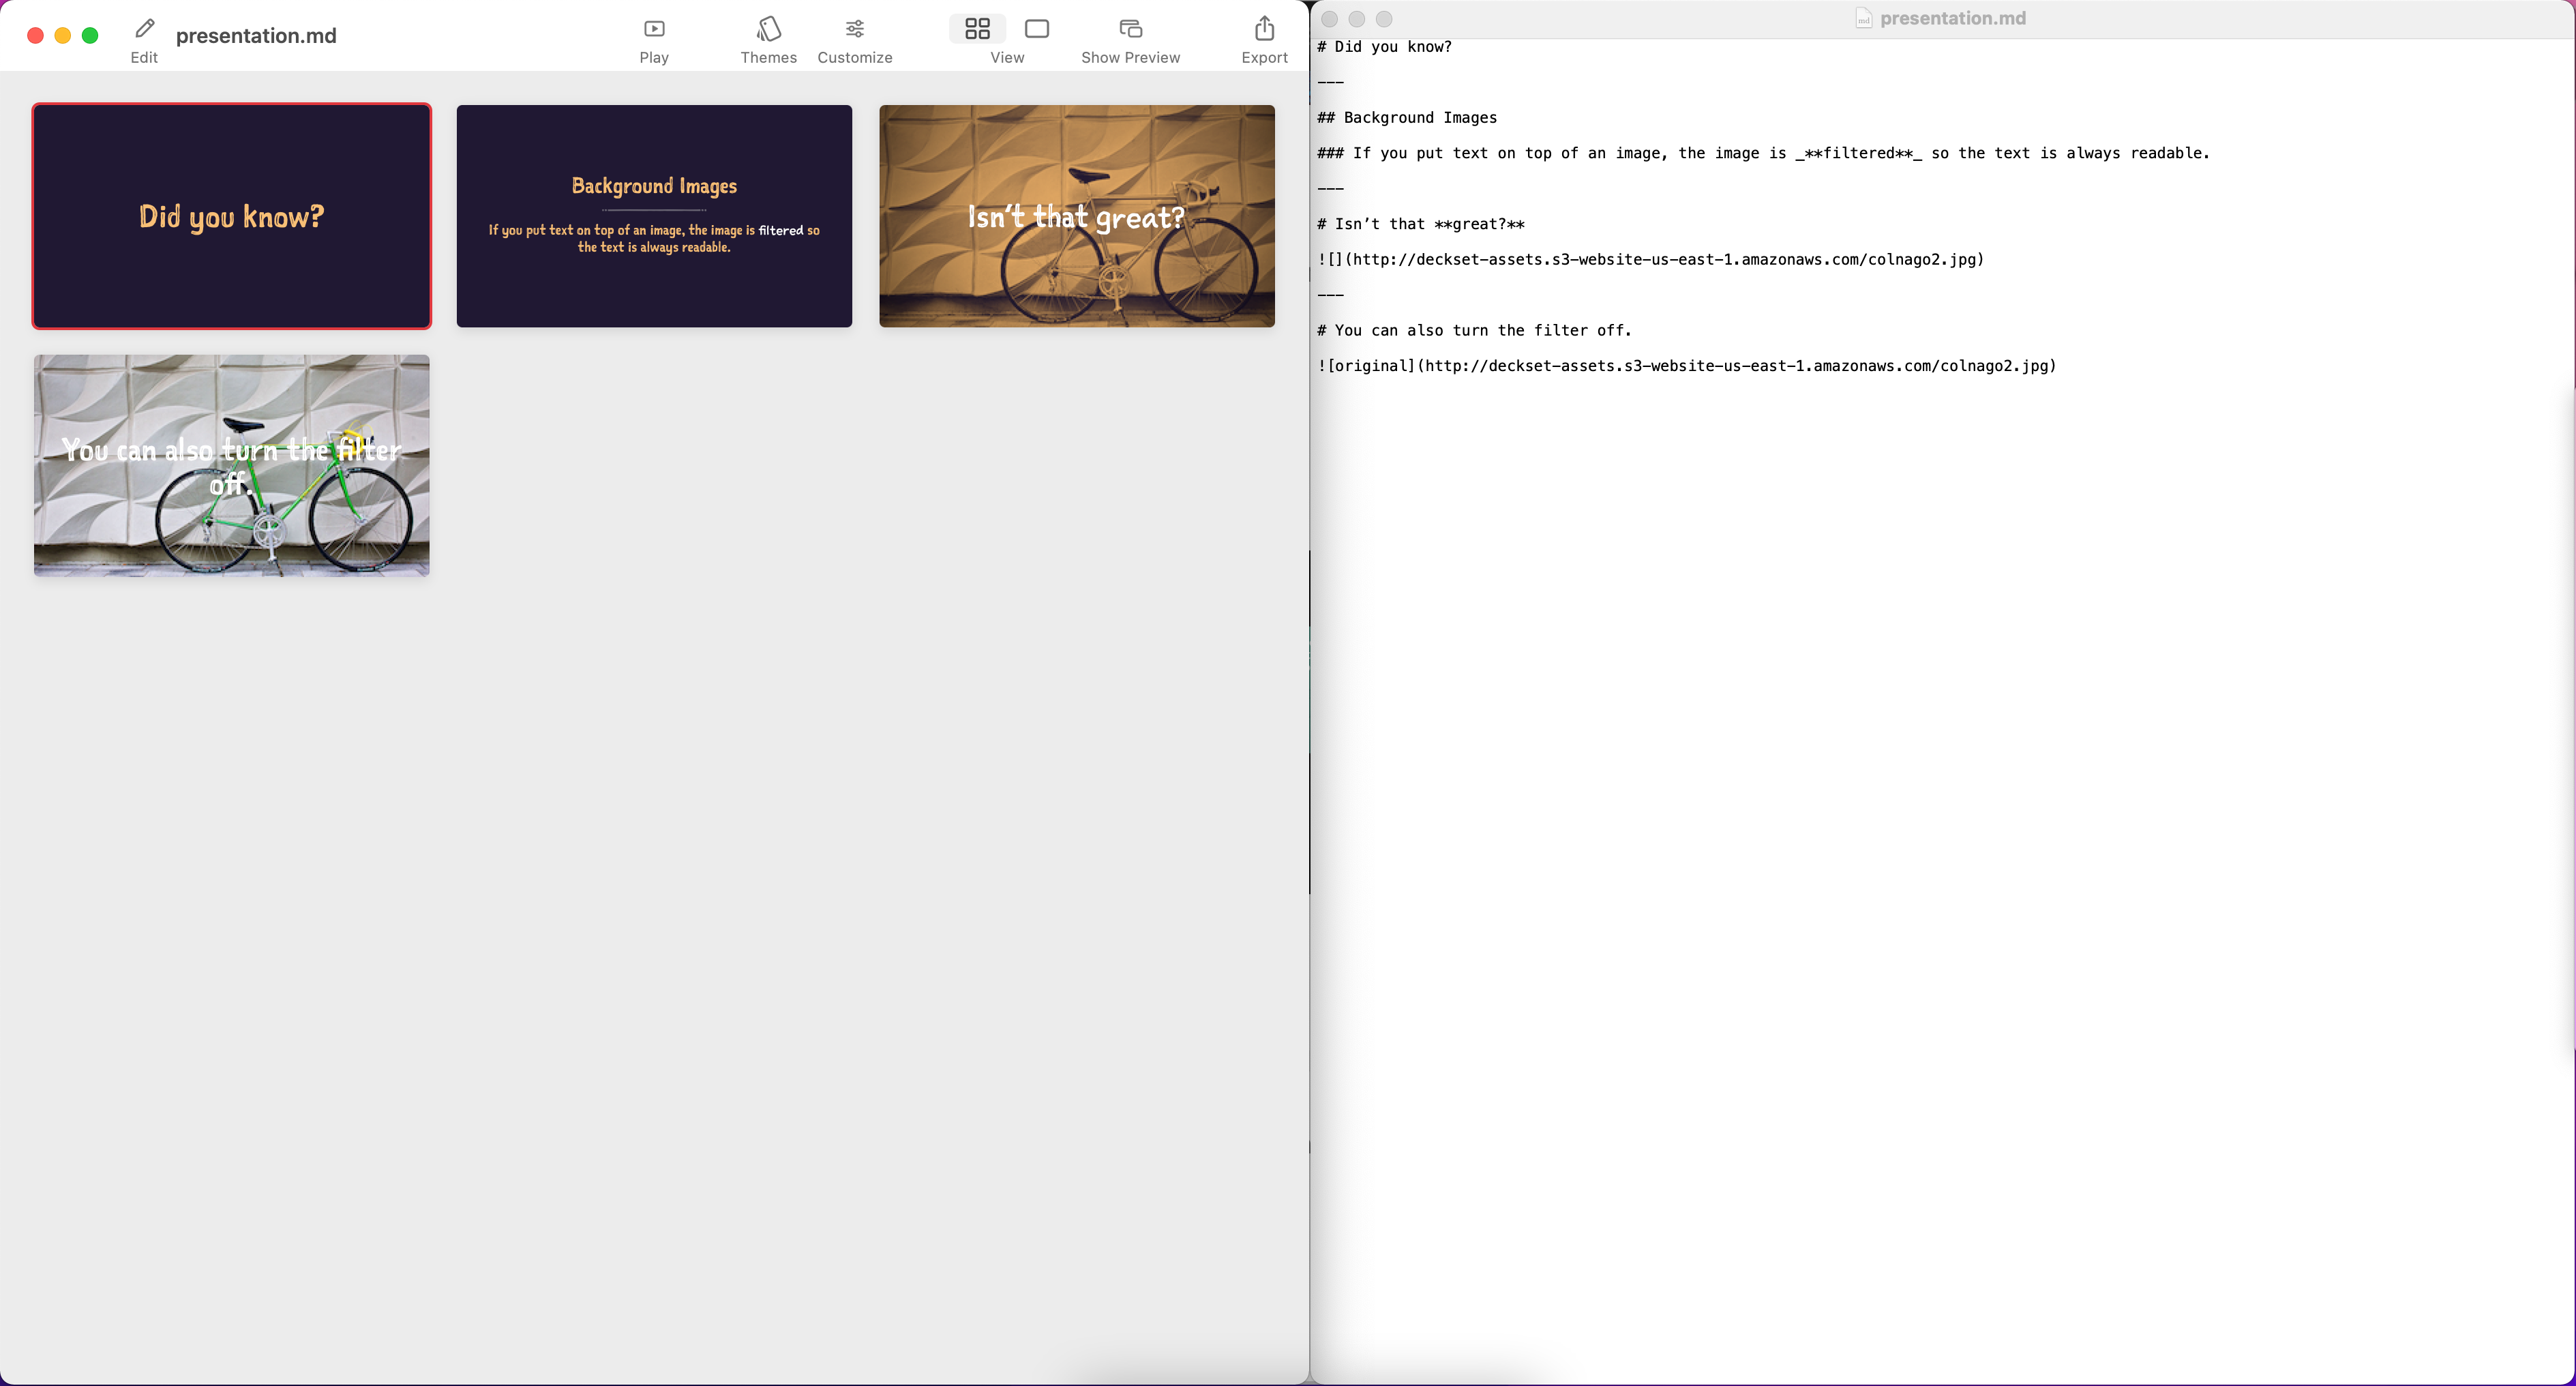The width and height of the screenshot is (2576, 1386).
Task: Open the Export share icon
Action: (1264, 29)
